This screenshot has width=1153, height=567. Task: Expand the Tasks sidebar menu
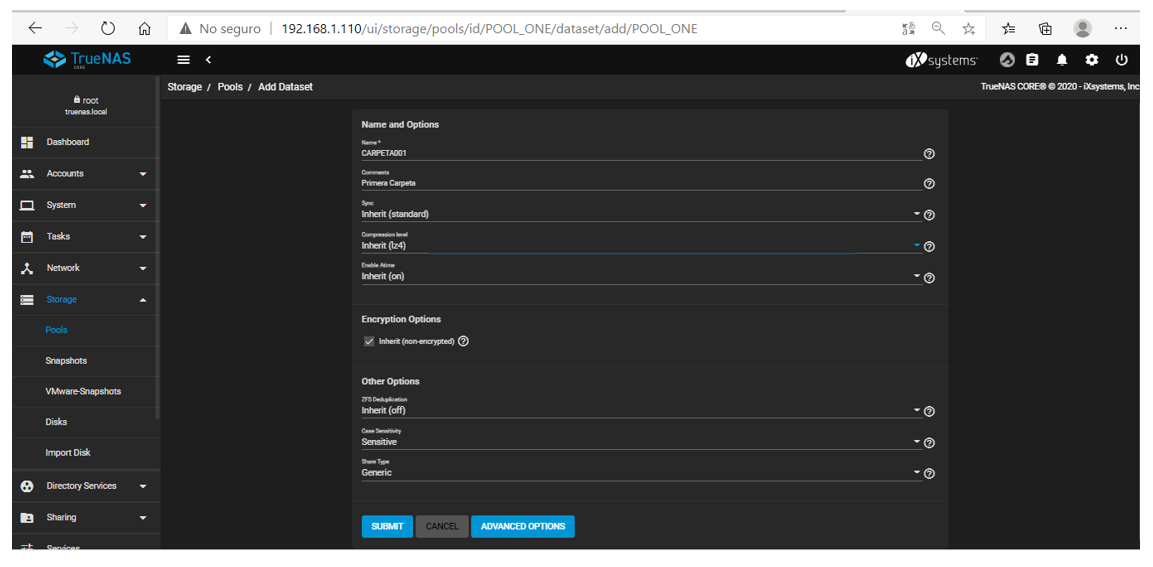83,237
